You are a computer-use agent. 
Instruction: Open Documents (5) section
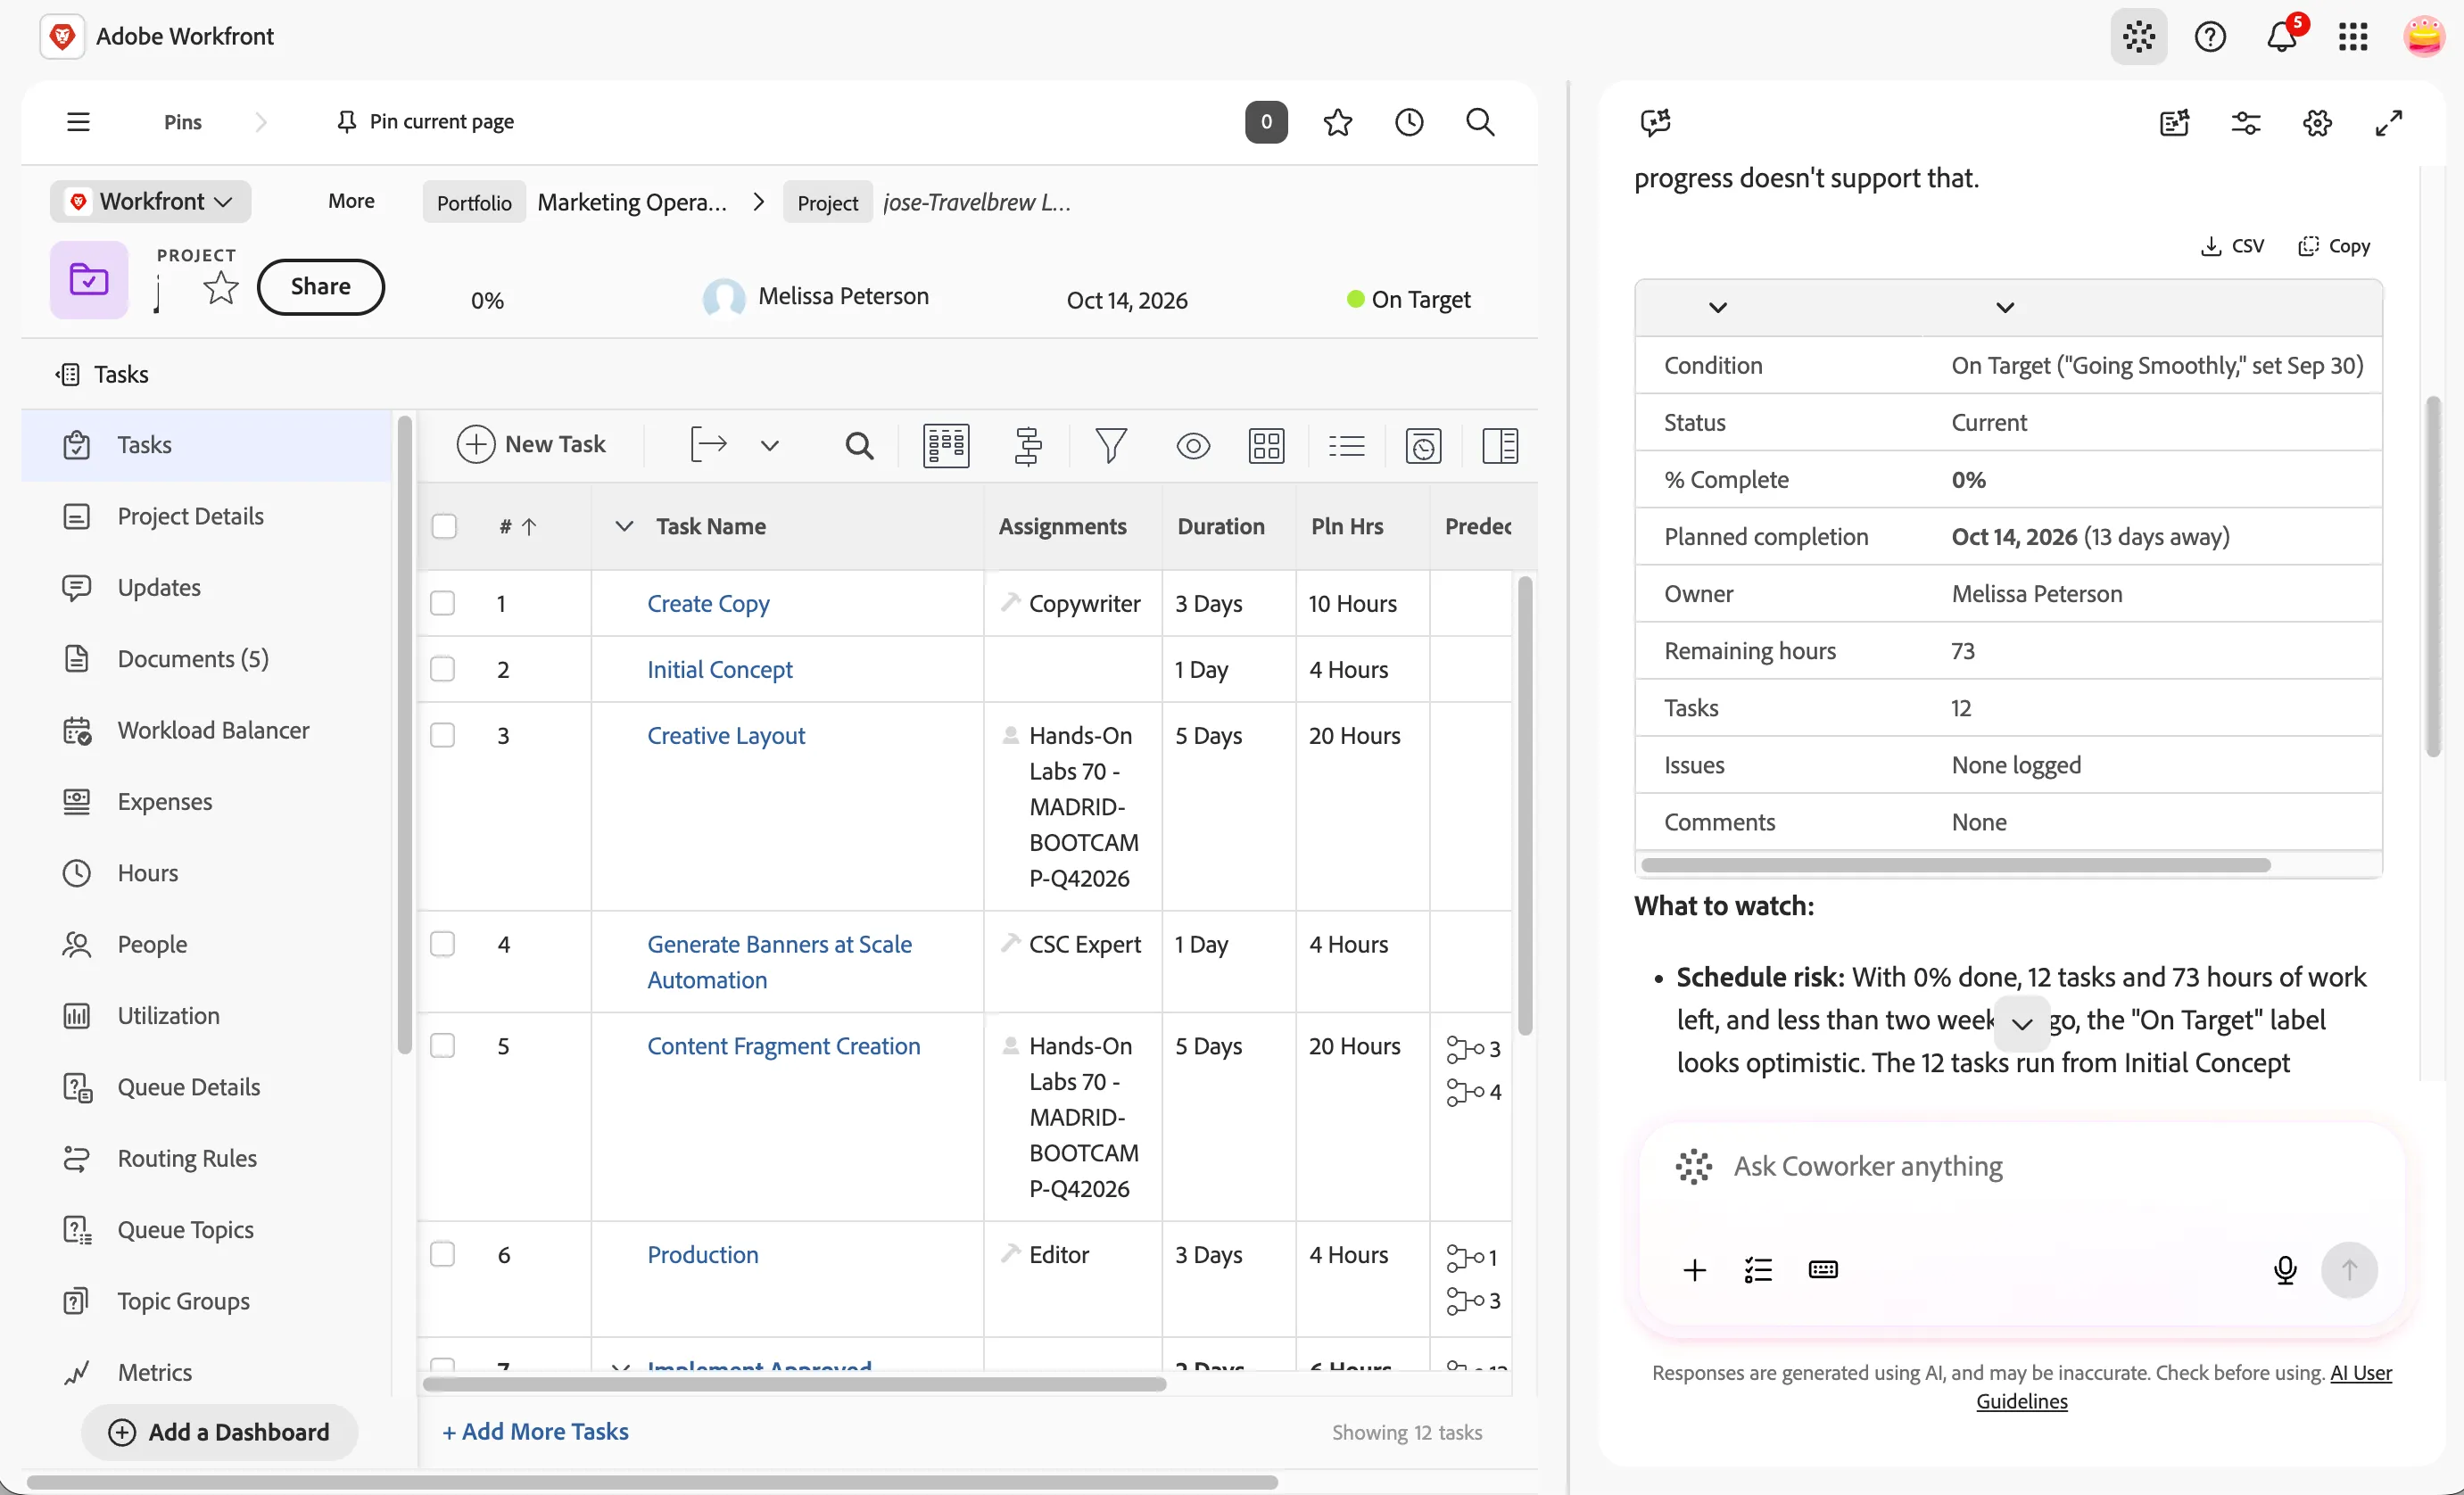[193, 658]
